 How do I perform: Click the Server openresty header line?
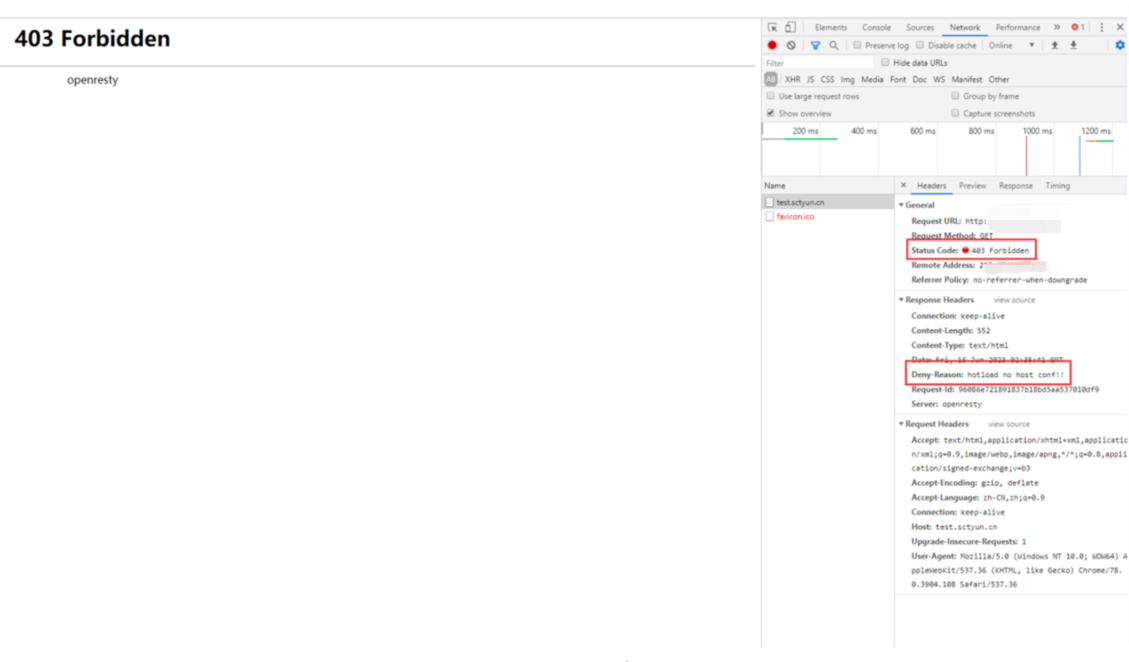[946, 404]
